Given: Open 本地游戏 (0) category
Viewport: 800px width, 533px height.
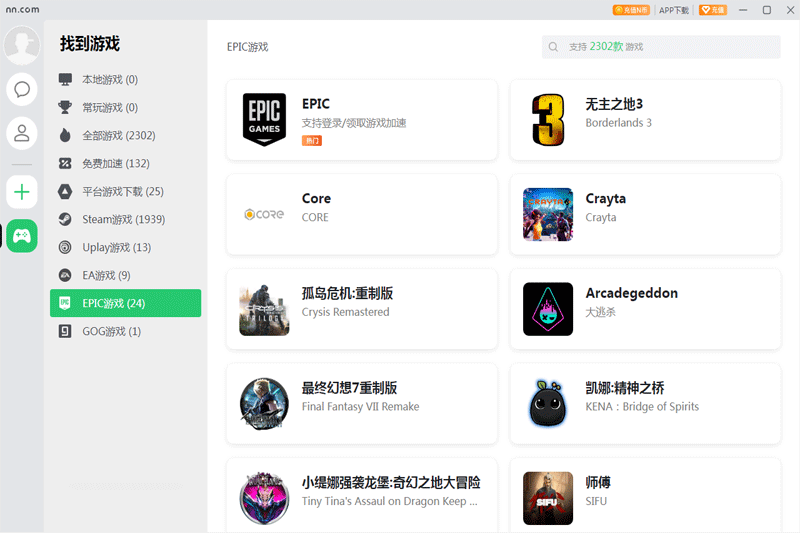Looking at the screenshot, I should [126, 79].
